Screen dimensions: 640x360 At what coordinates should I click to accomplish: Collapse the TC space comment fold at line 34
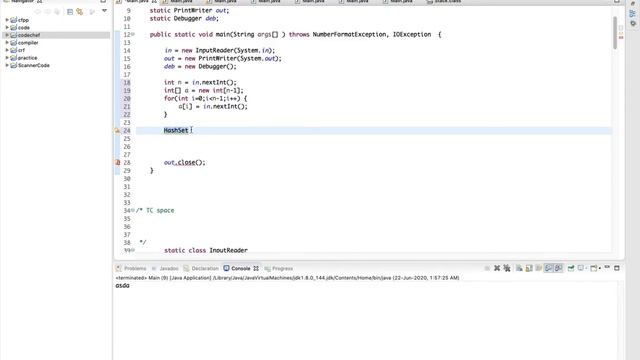click(x=133, y=210)
